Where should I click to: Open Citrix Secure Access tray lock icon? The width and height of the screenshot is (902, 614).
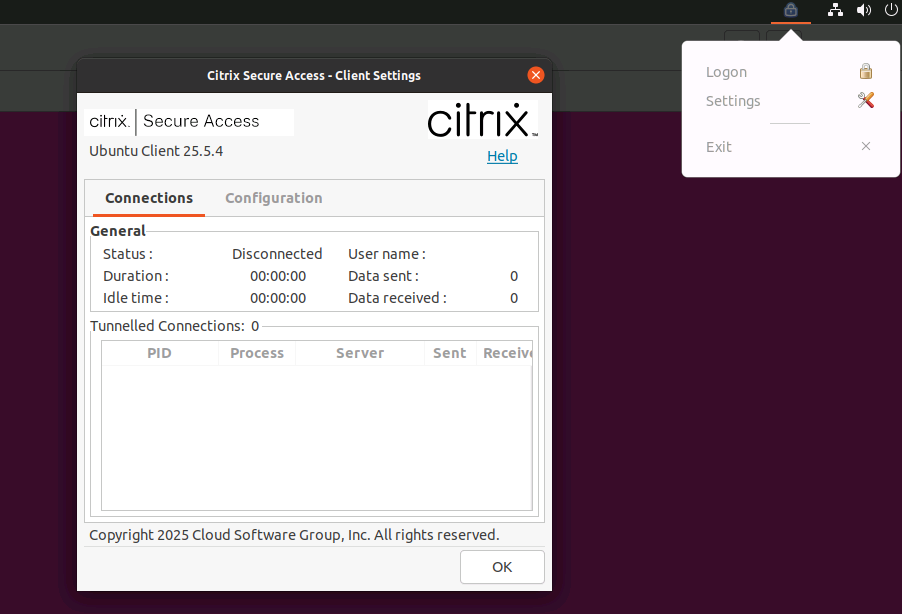(791, 10)
